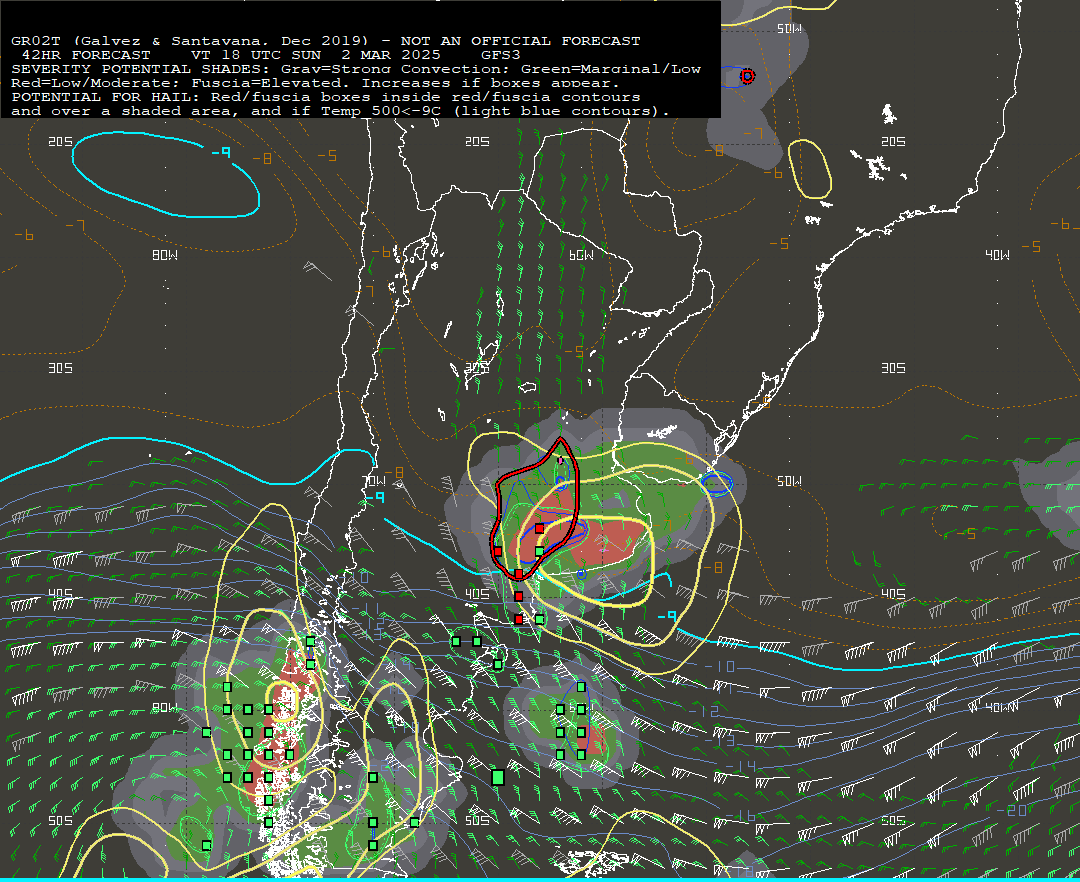Viewport: 1080px width, 882px height.
Task: Click the blue double-ellipse on the Uruguay coast
Action: click(717, 483)
